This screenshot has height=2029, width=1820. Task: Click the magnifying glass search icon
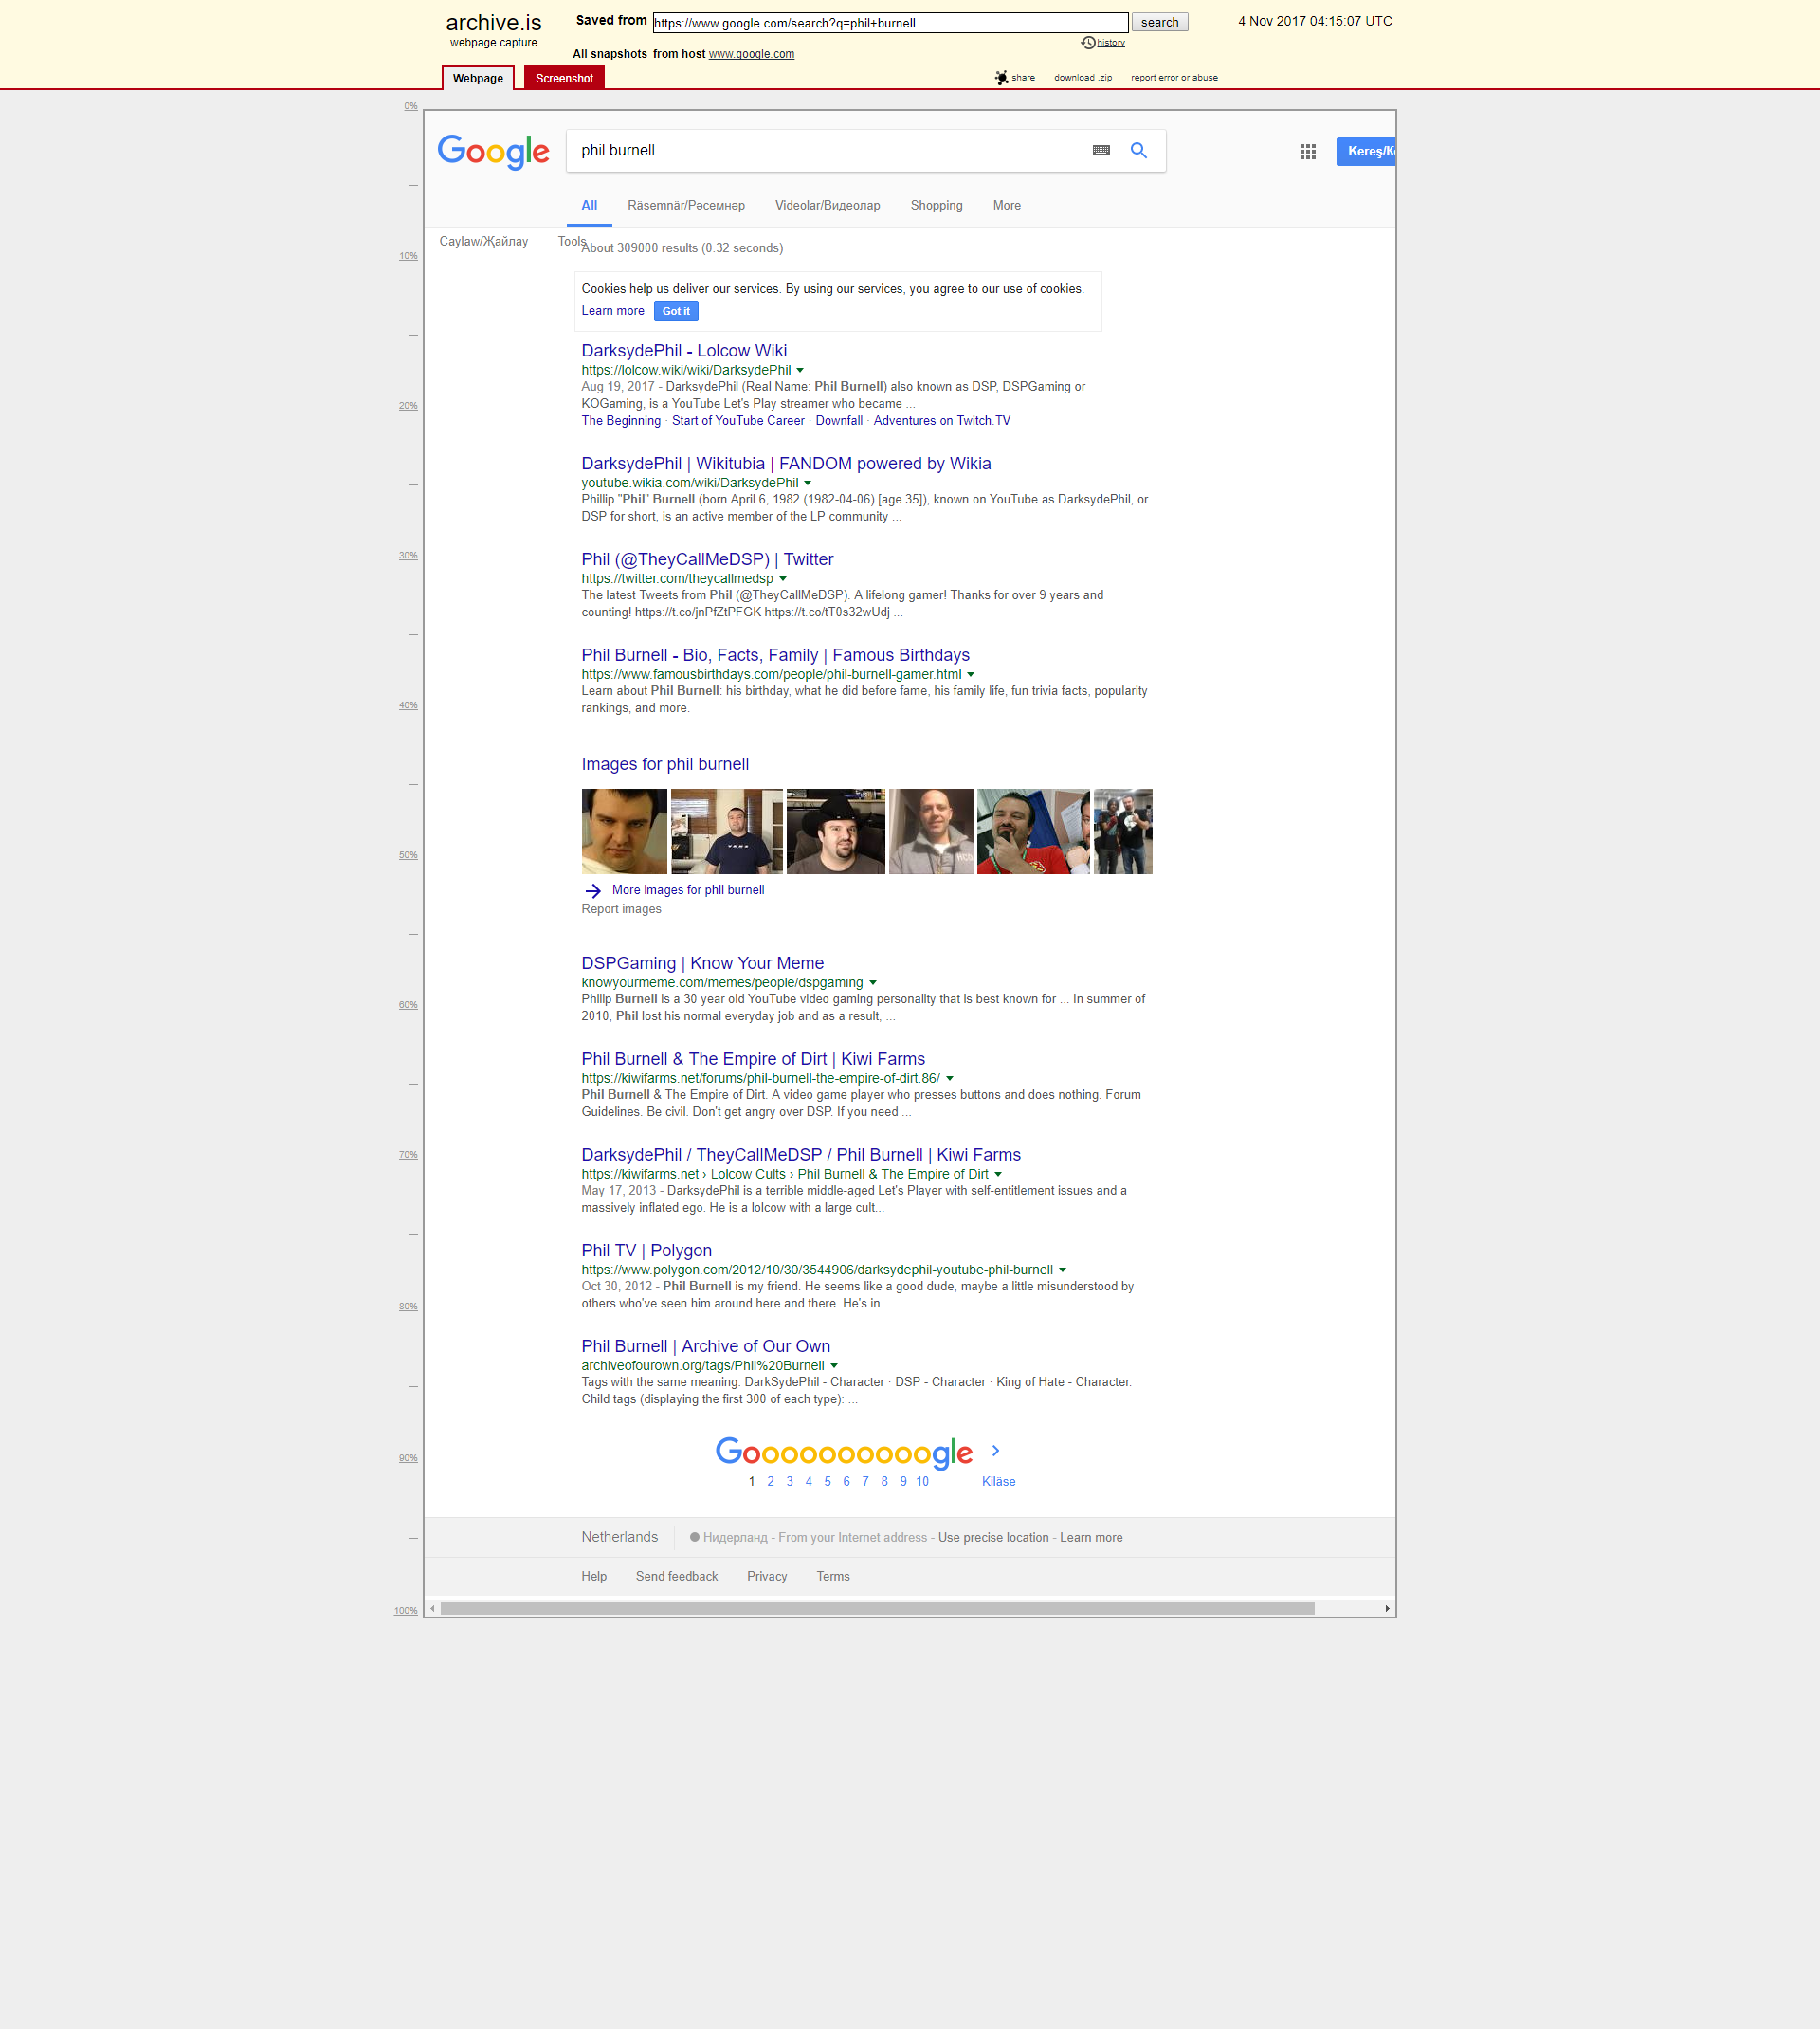pos(1138,150)
